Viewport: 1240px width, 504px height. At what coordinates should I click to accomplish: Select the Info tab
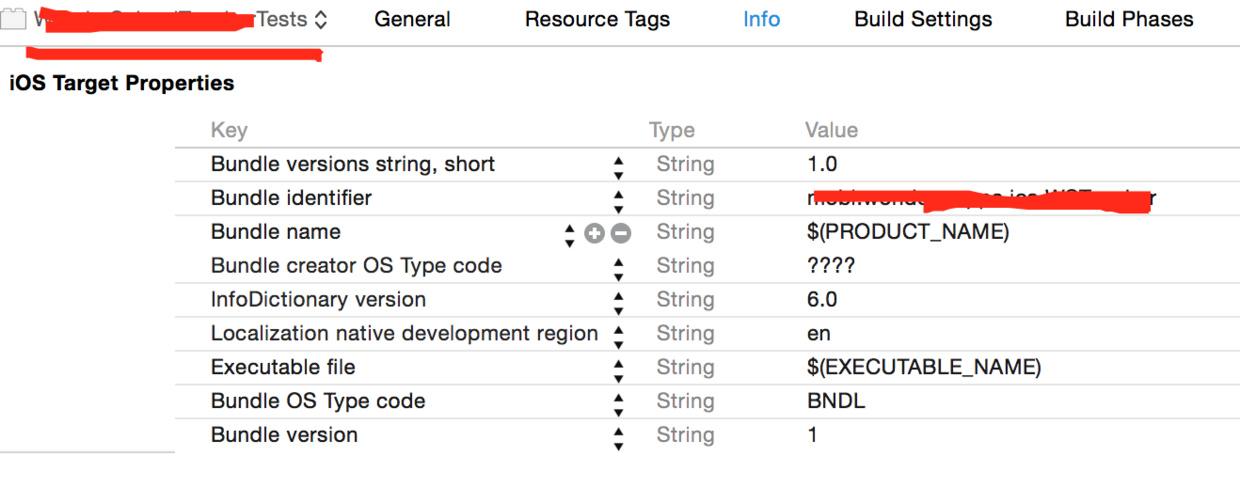pyautogui.click(x=761, y=20)
